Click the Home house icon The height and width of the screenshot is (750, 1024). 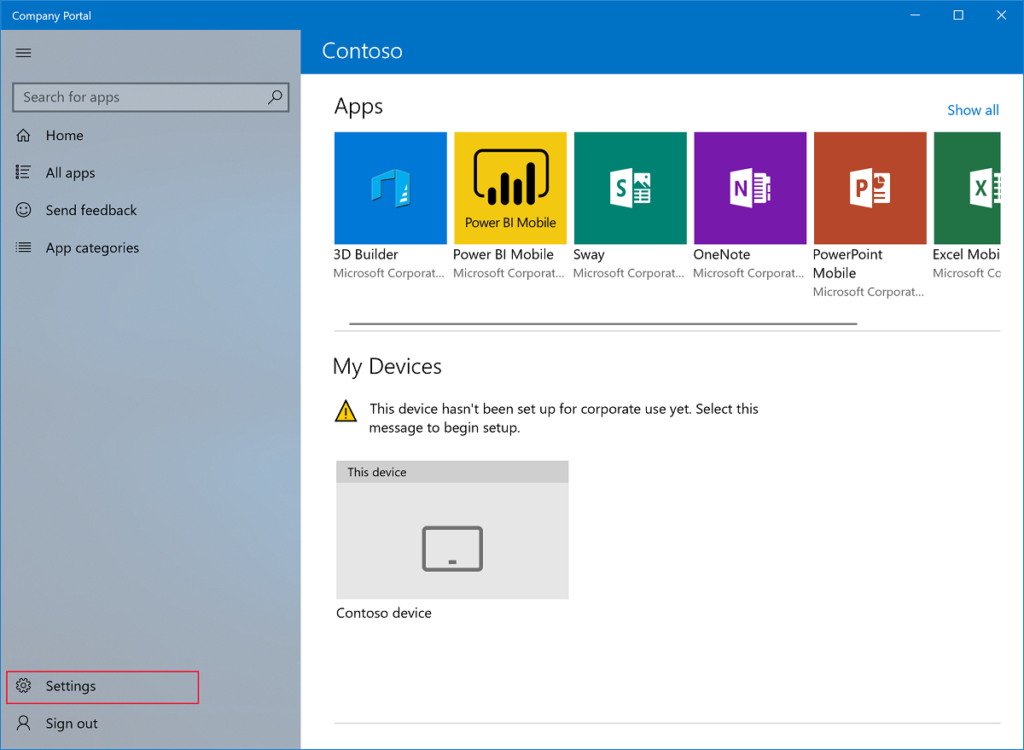point(24,135)
